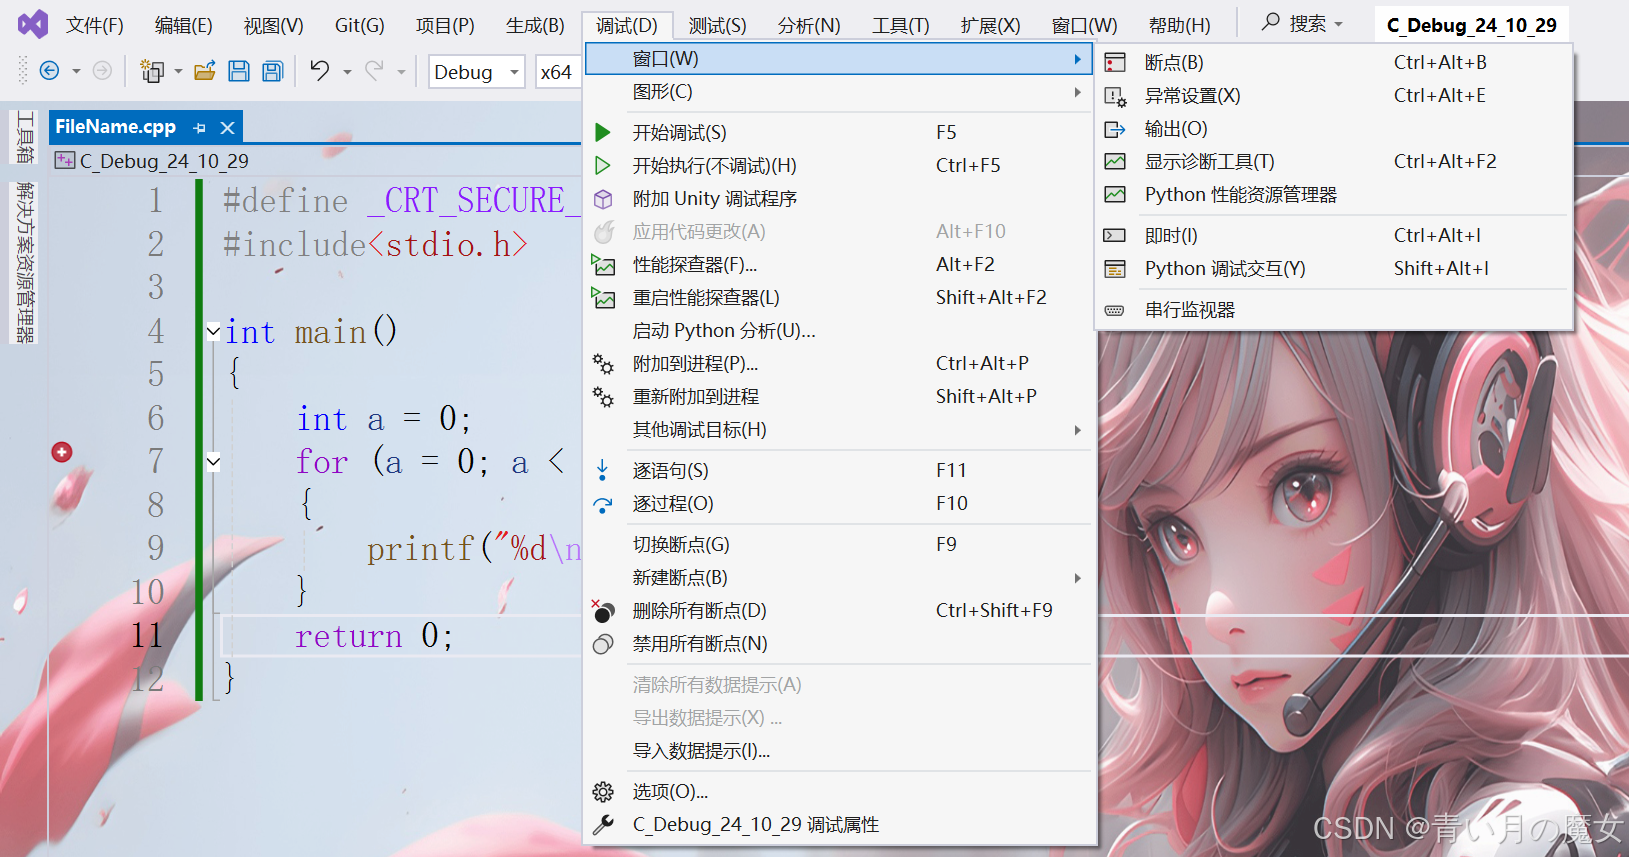Close the FileName.cpp tab
Viewport: 1629px width, 857px height.
click(x=227, y=128)
